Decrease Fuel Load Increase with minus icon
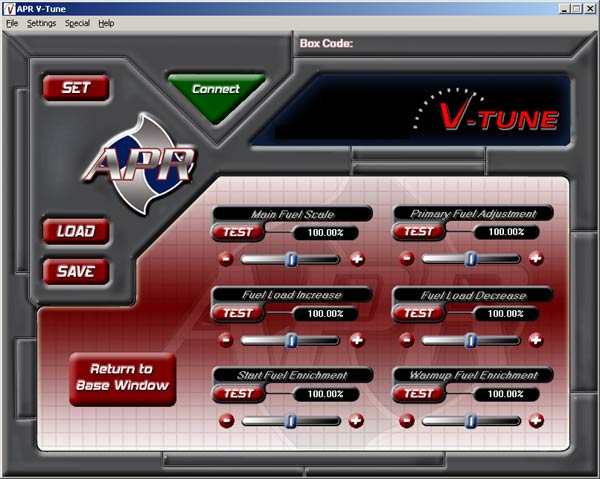This screenshot has width=600, height=479. coord(226,340)
